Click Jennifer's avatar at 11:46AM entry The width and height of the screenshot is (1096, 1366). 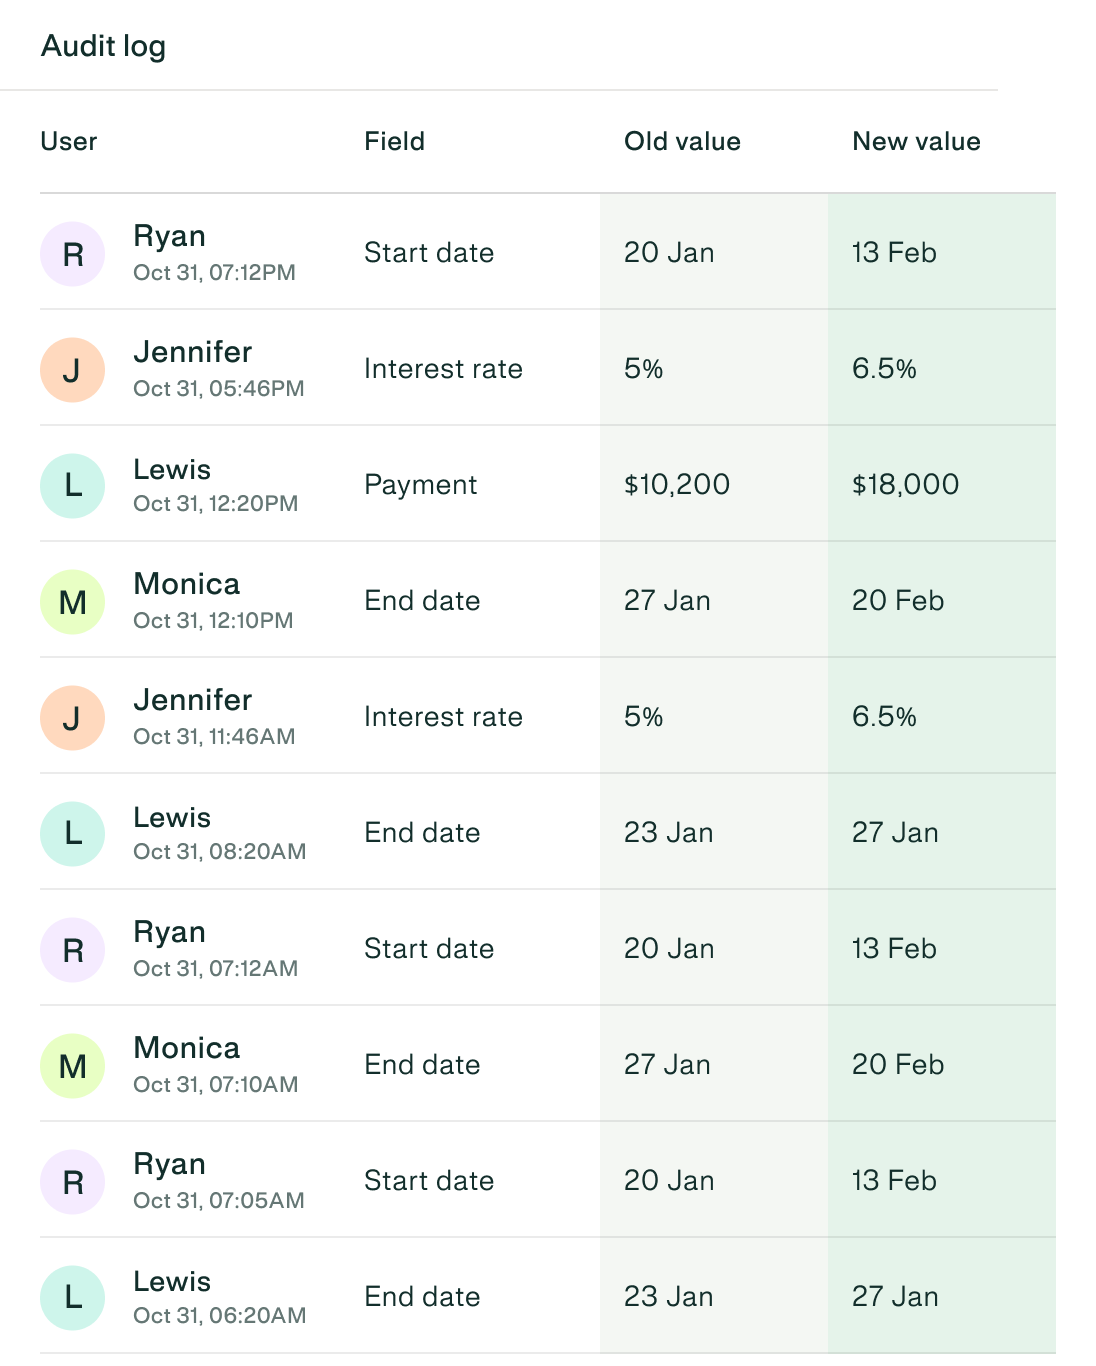click(x=72, y=718)
